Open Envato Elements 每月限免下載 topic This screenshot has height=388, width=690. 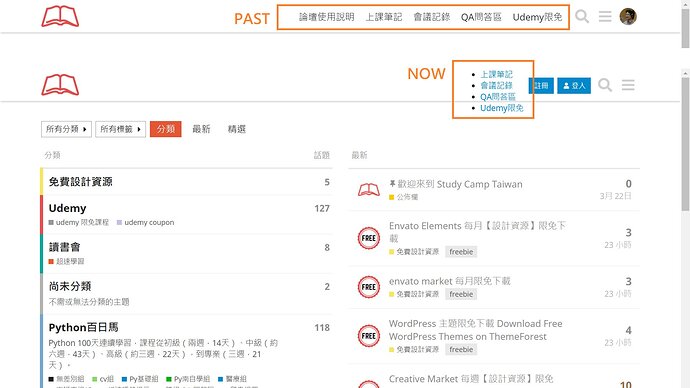[x=477, y=232]
